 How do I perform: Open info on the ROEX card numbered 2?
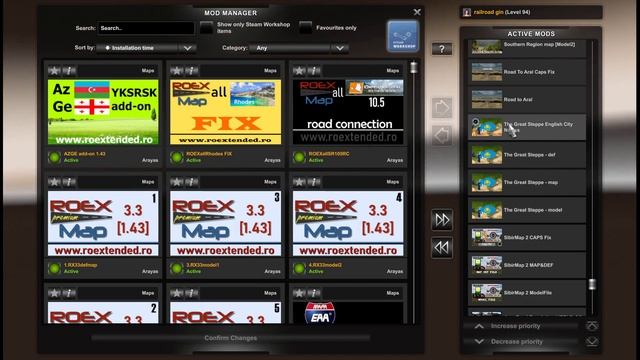coord(69,293)
